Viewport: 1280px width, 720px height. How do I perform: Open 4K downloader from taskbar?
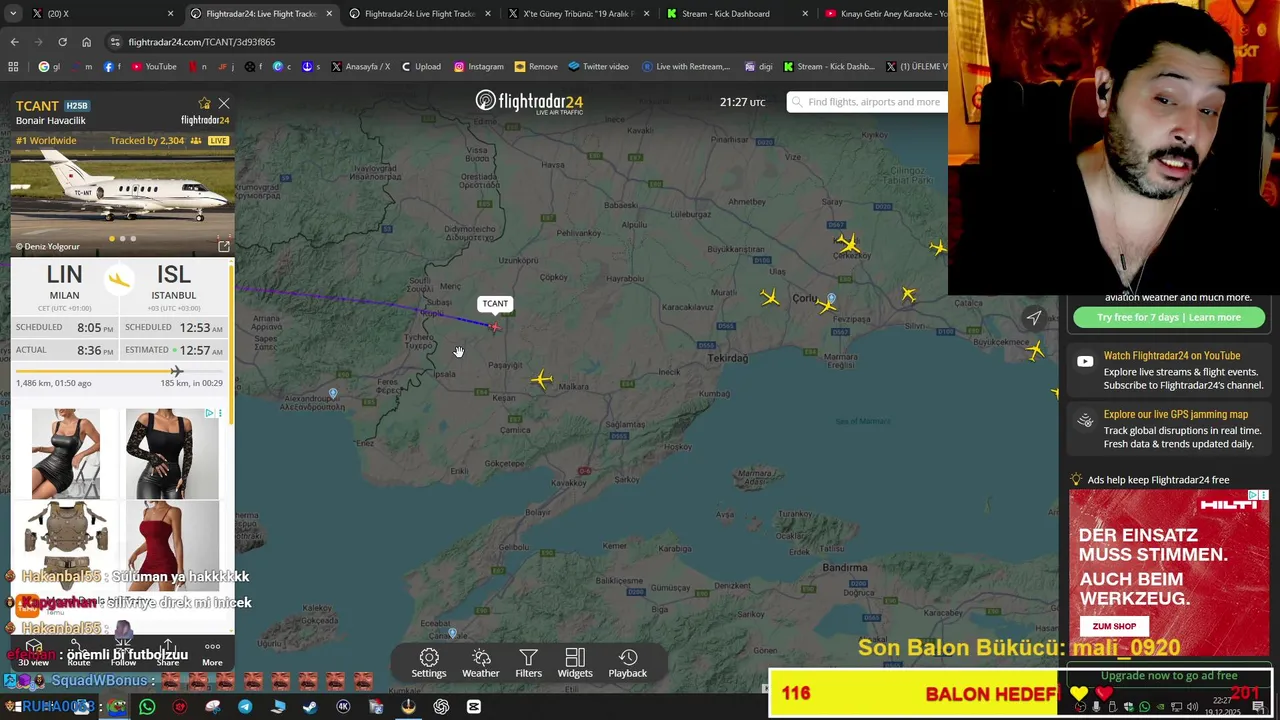click(343, 707)
